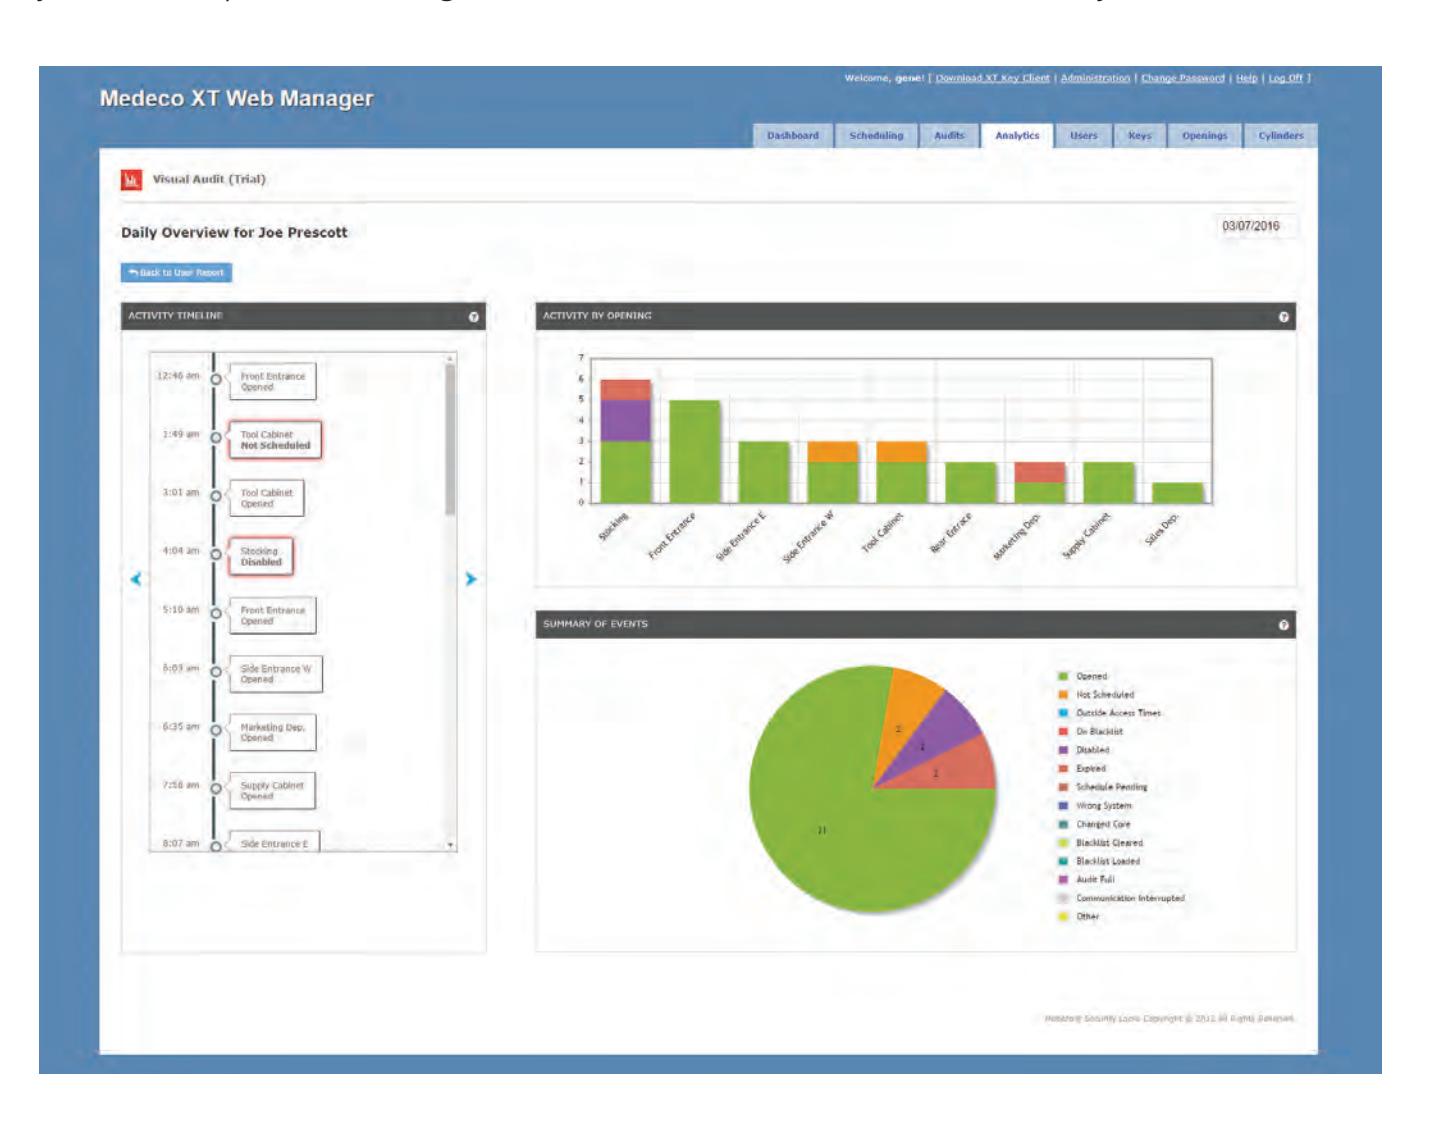Screen dimensions: 1432x1122
Task: Click the Expired legend swatch
Action: click(x=1064, y=769)
